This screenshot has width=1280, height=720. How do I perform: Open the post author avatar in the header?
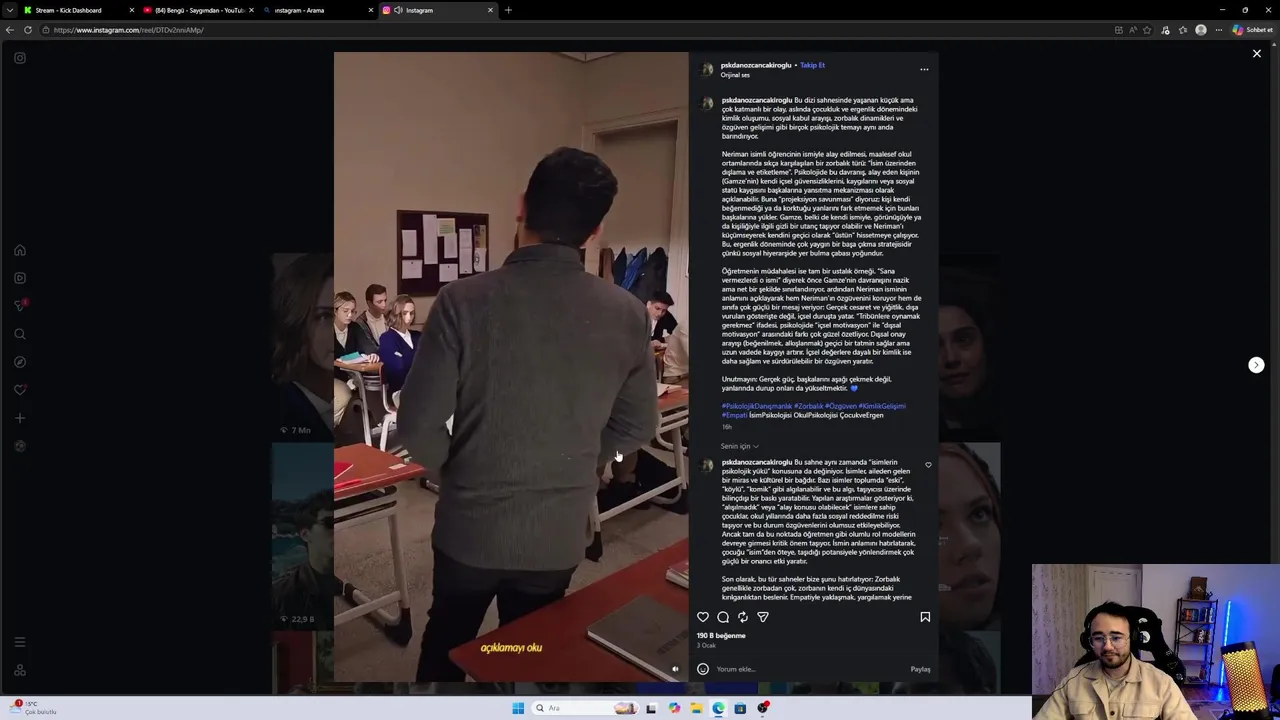click(707, 70)
